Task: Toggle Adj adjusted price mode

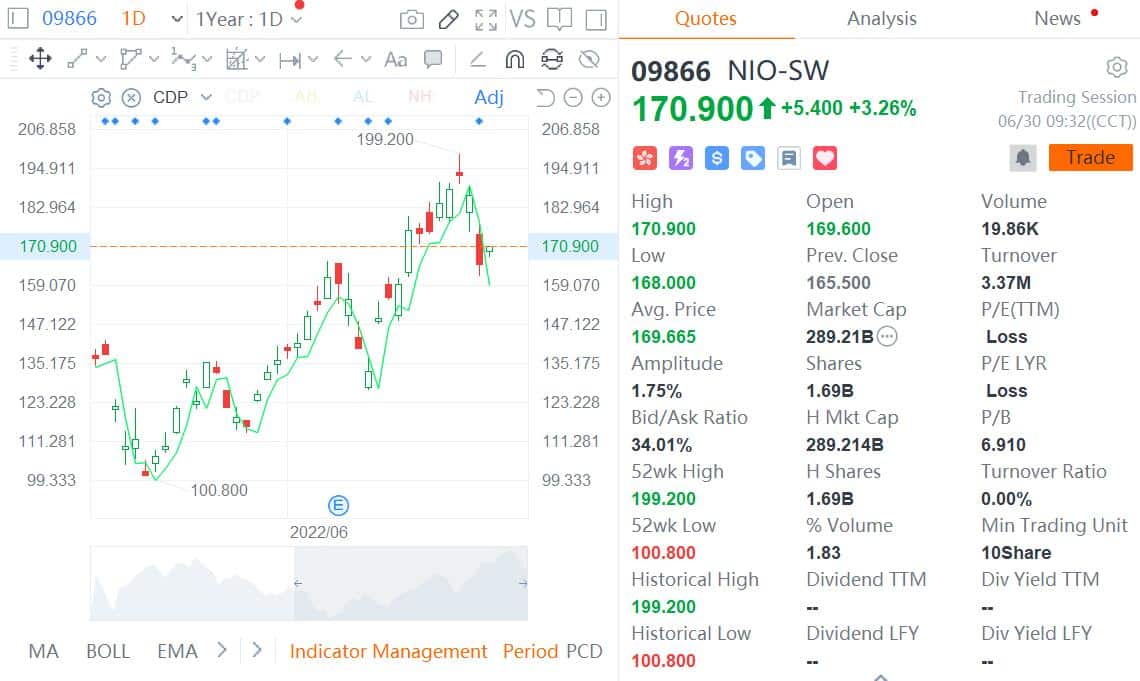Action: pyautogui.click(x=489, y=97)
